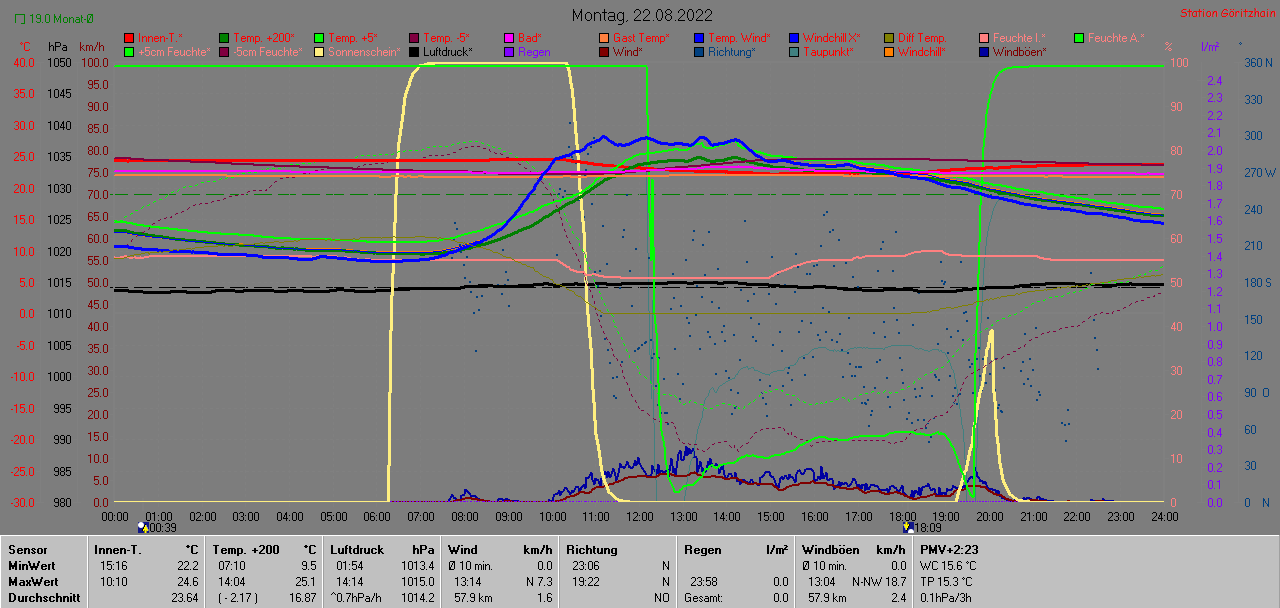Screen dimensions: 1280x608
Task: Click the Temp. Wind blue legend entry
Action: 732,38
